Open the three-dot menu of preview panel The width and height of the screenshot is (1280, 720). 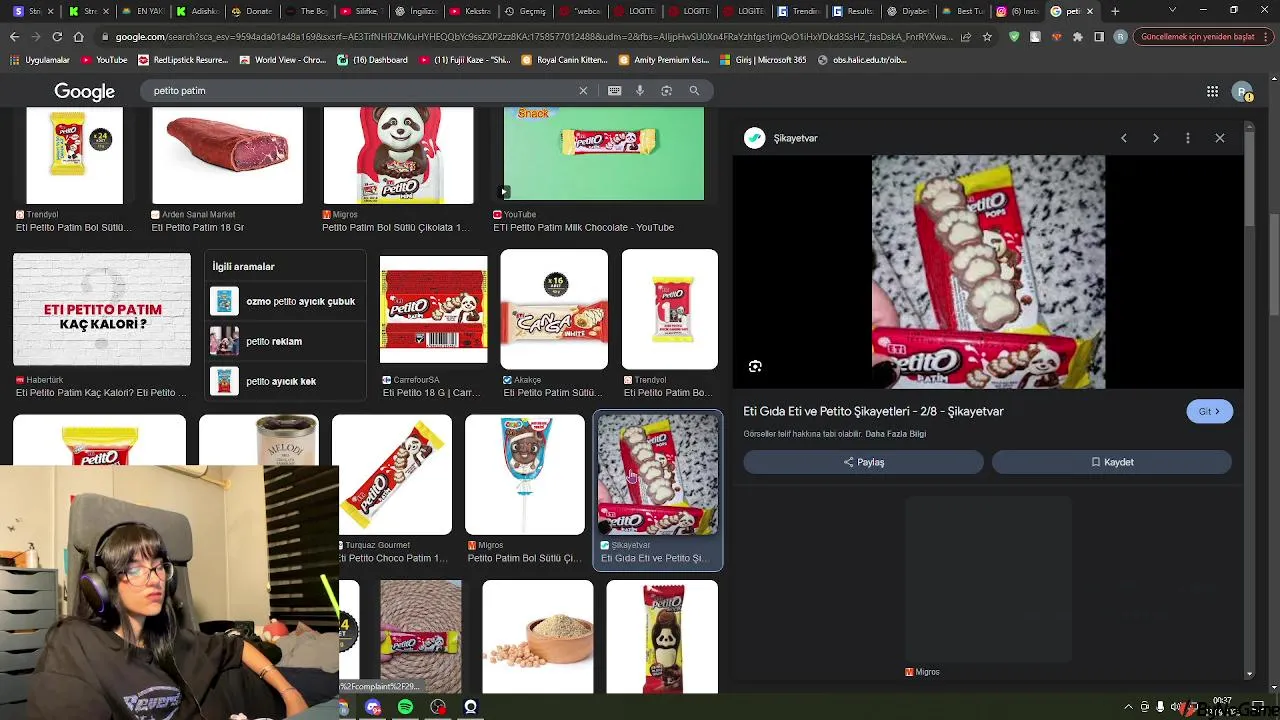1188,138
